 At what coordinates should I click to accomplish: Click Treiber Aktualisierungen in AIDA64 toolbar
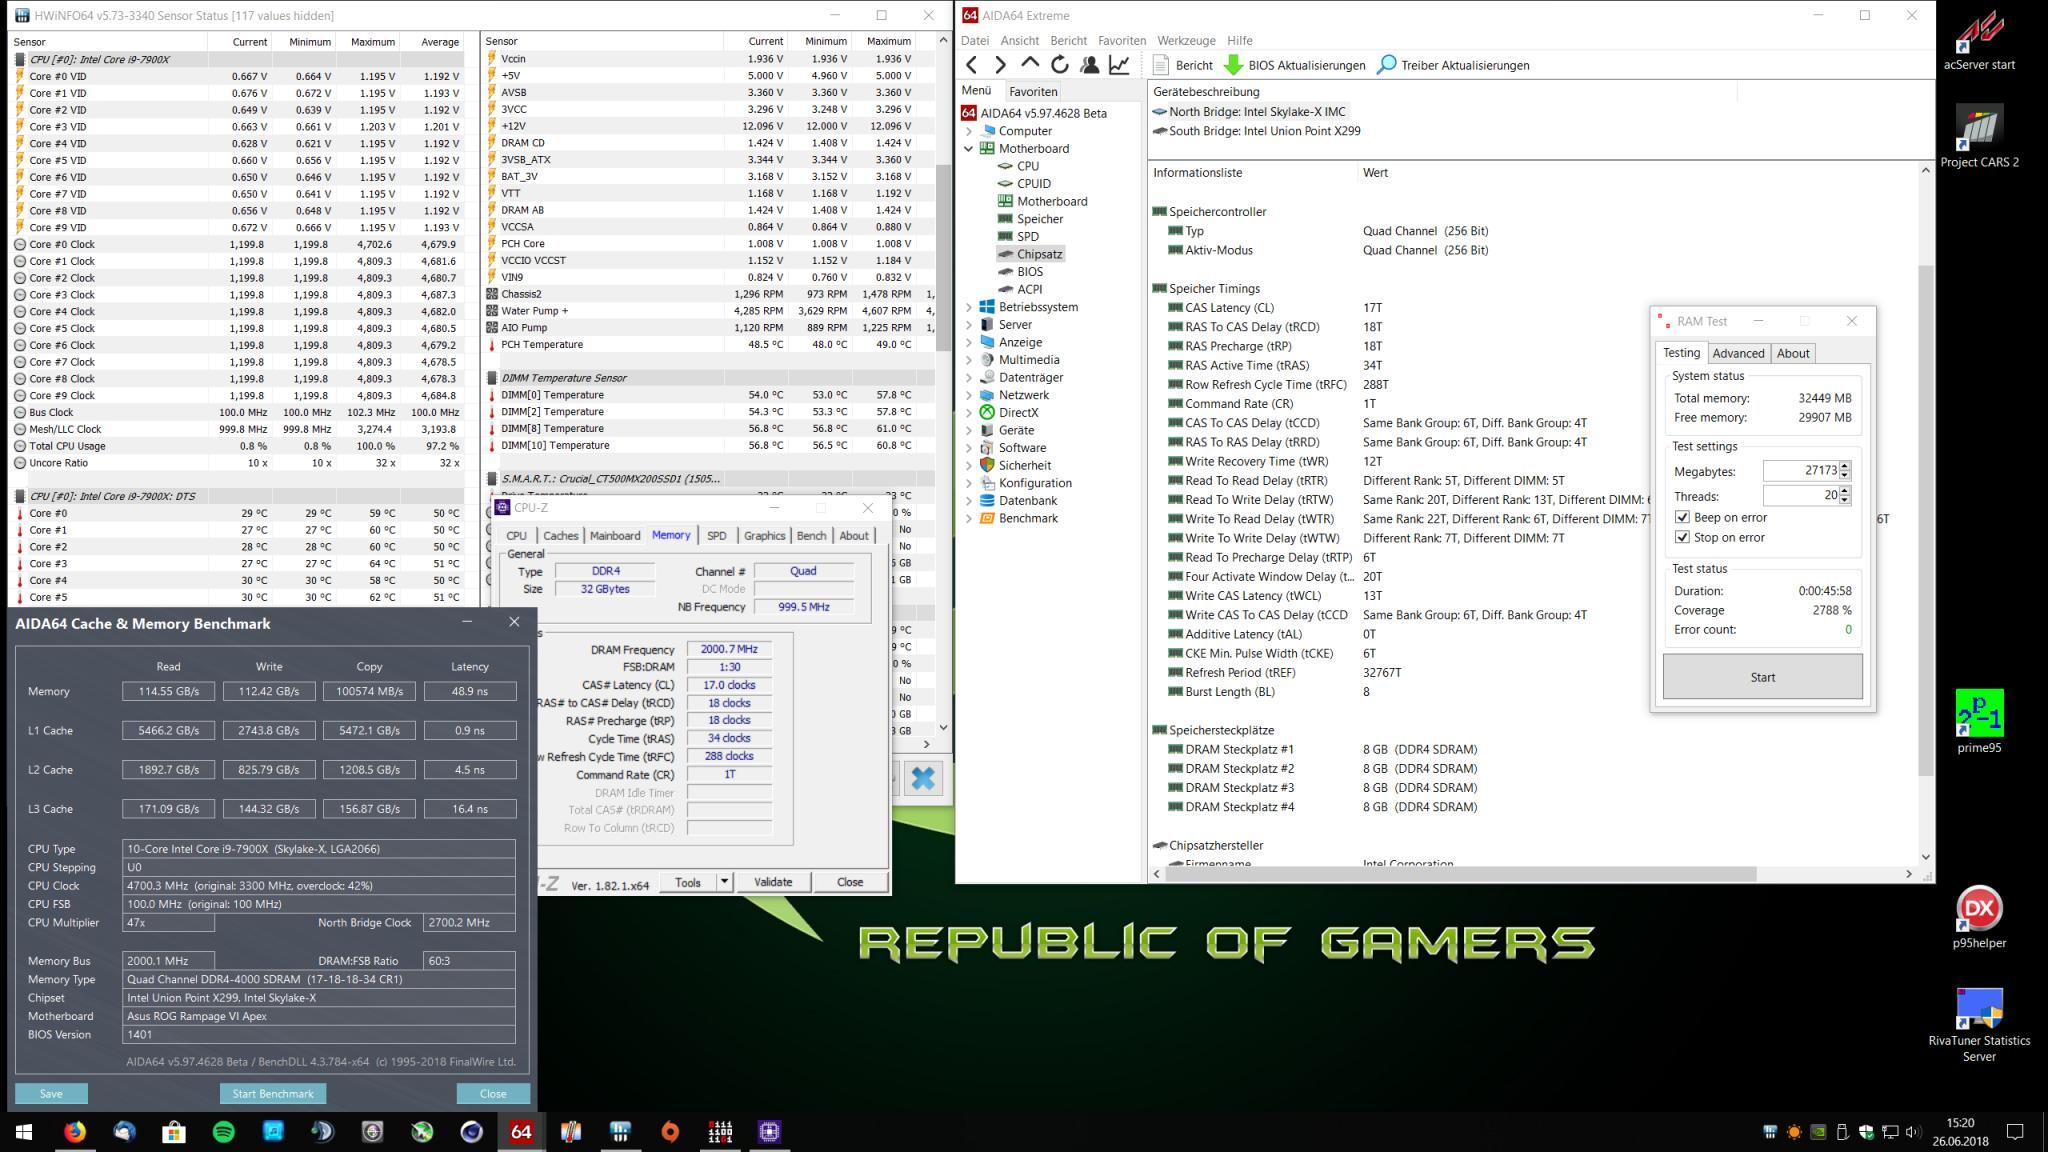[1453, 65]
